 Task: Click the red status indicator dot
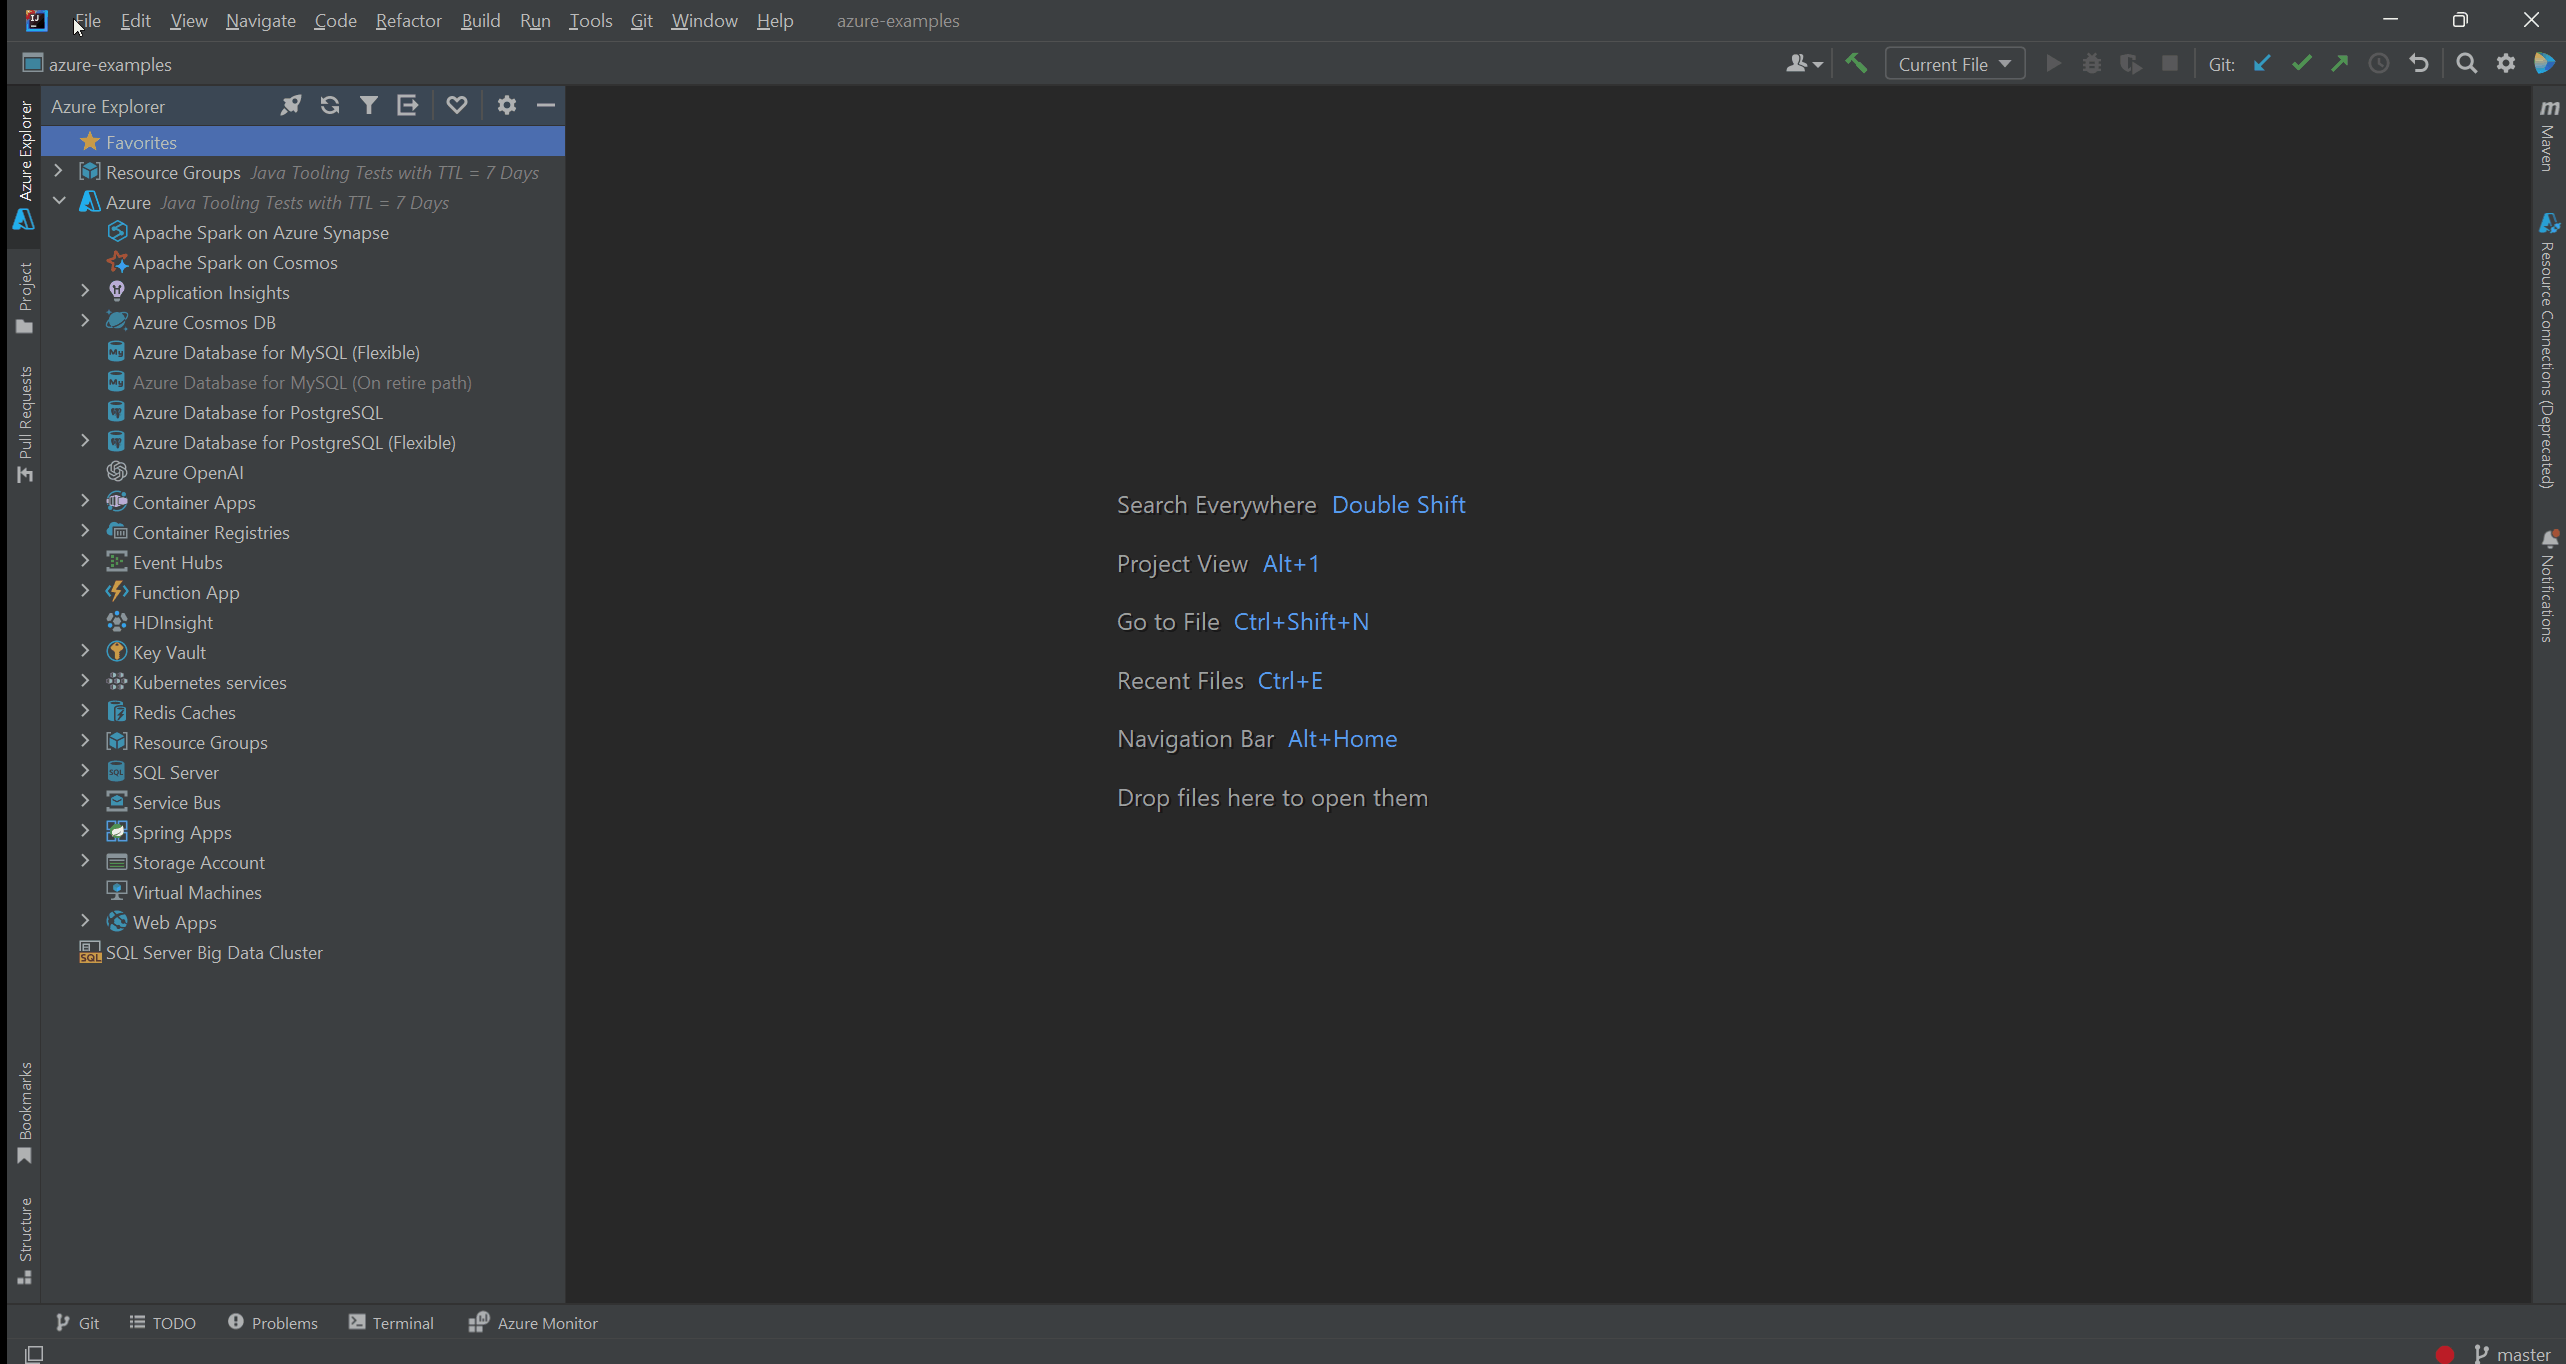[x=2445, y=1354]
